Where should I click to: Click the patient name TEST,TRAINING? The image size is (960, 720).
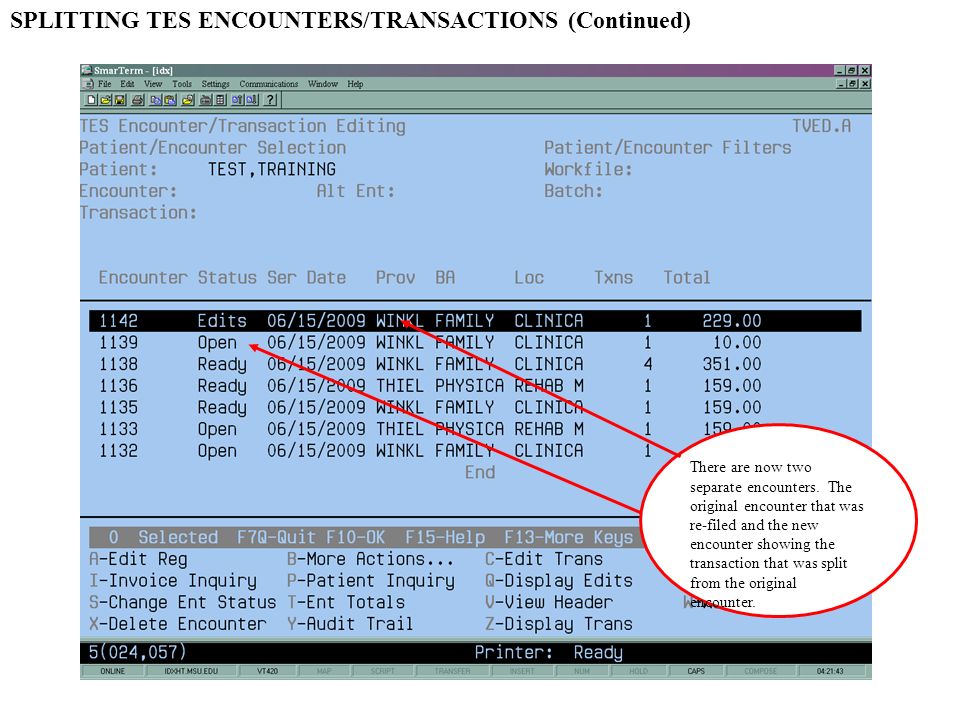pos(272,169)
